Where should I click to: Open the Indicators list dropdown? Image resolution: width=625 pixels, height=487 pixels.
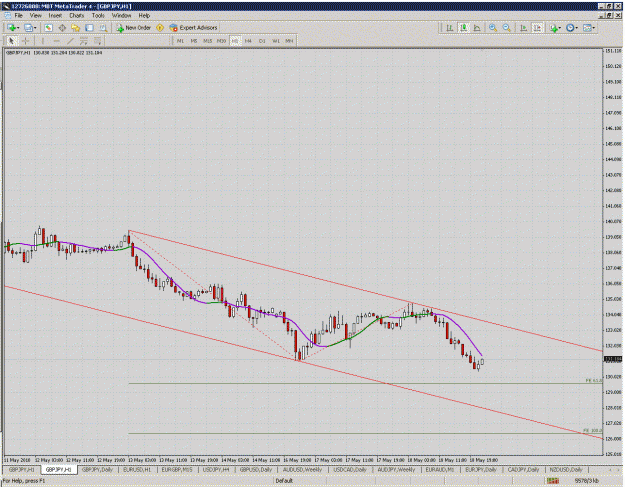point(555,27)
